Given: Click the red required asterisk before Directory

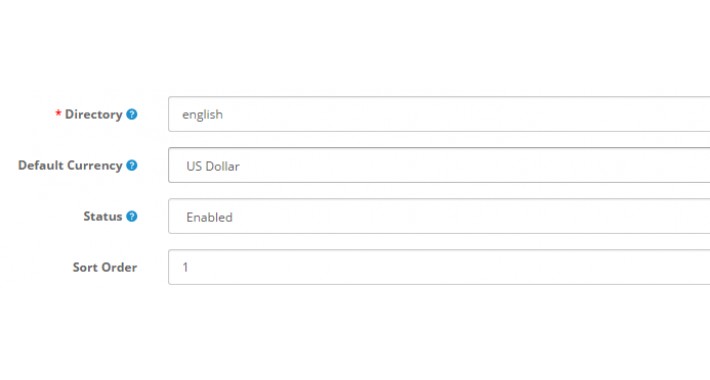Looking at the screenshot, I should 58,113.
